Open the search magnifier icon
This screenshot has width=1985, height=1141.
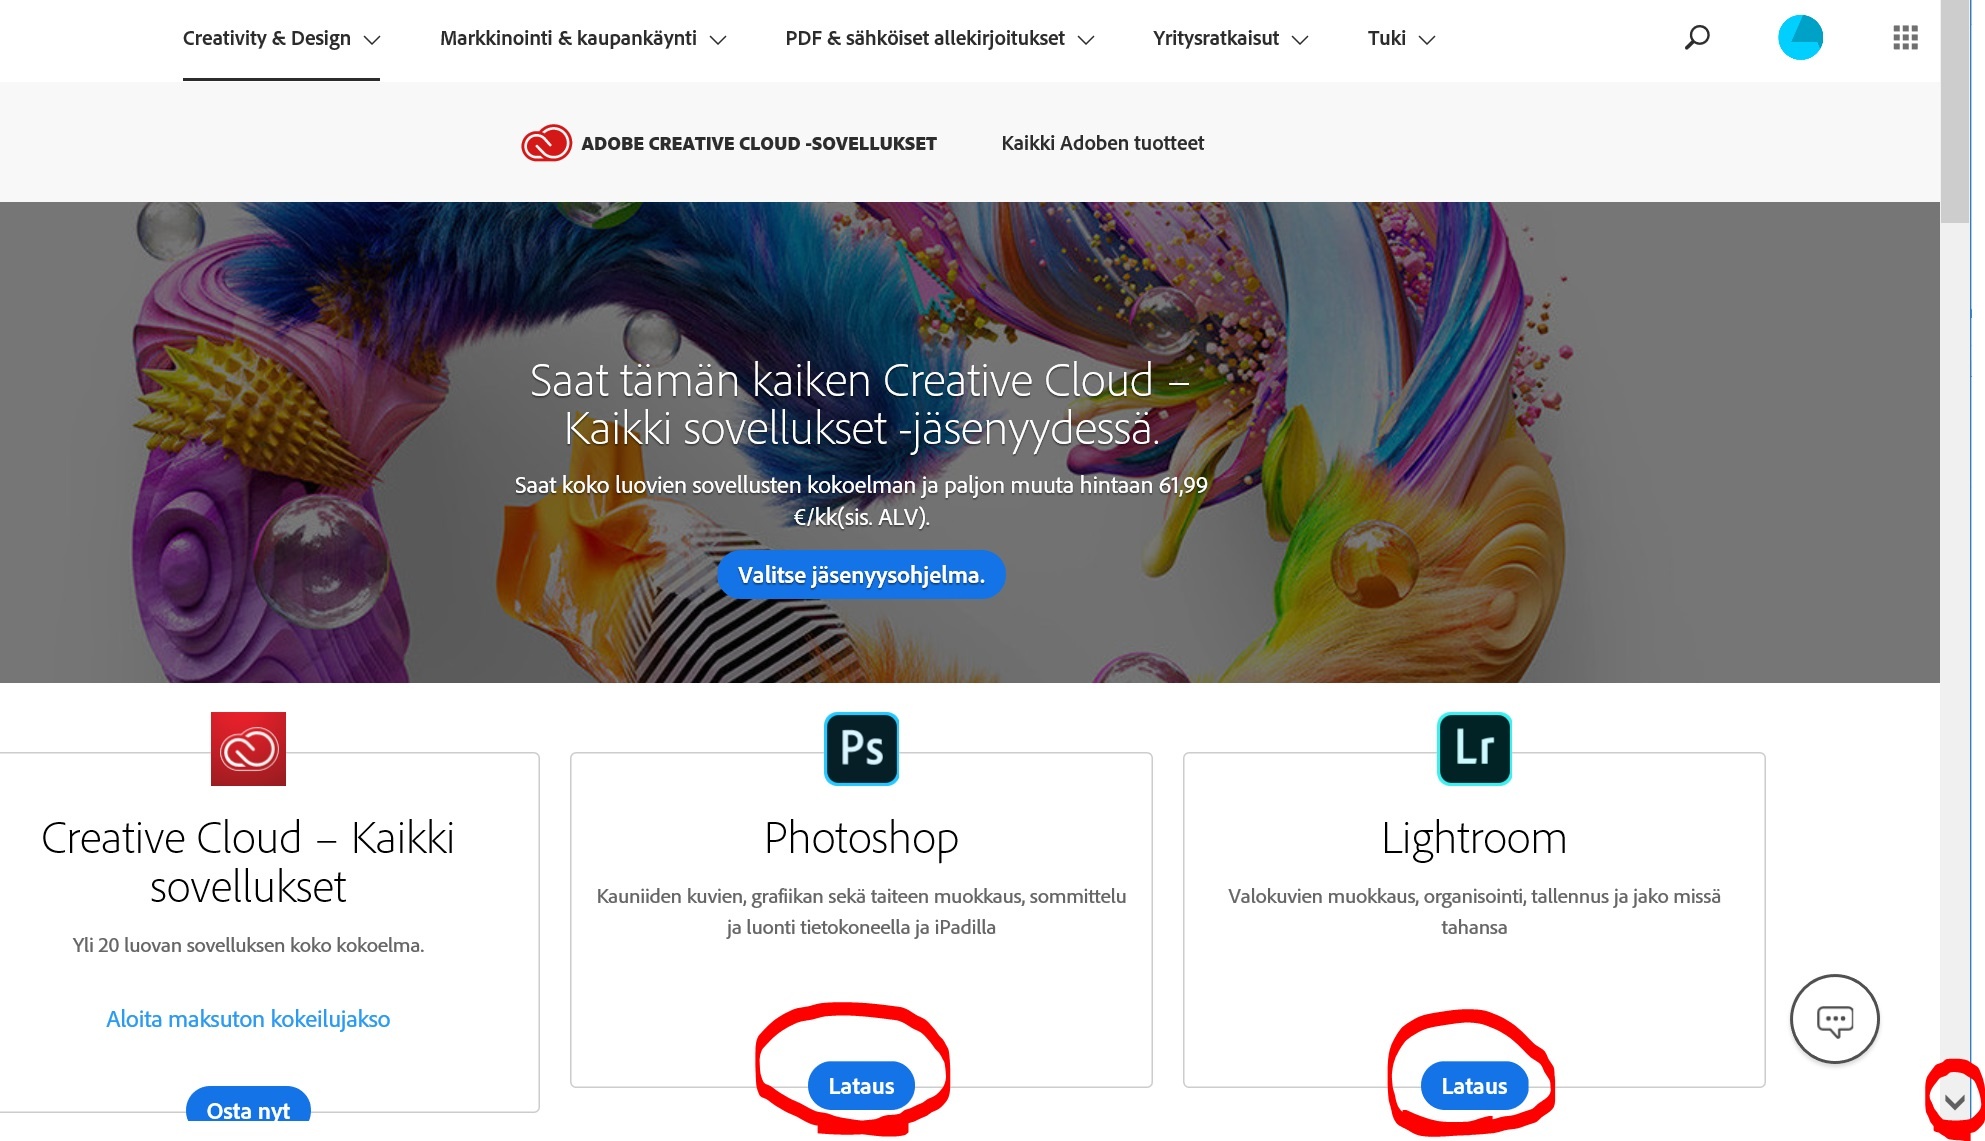[1697, 38]
